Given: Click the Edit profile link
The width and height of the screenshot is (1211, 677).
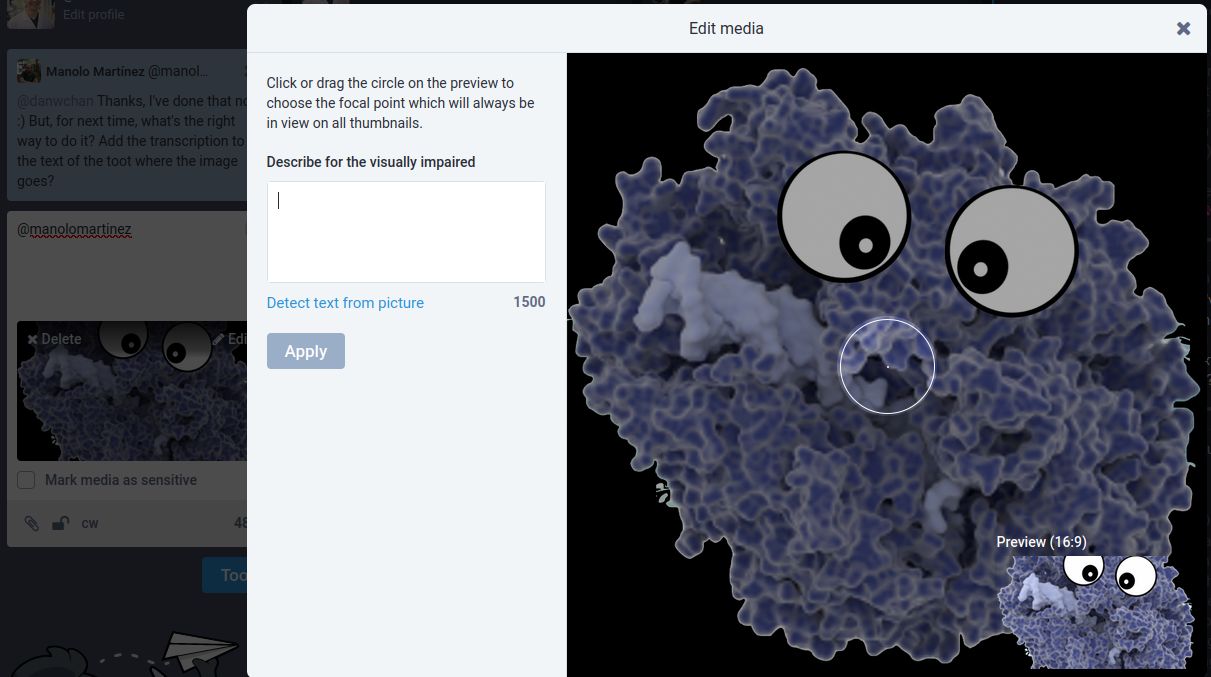Looking at the screenshot, I should pyautogui.click(x=94, y=15).
